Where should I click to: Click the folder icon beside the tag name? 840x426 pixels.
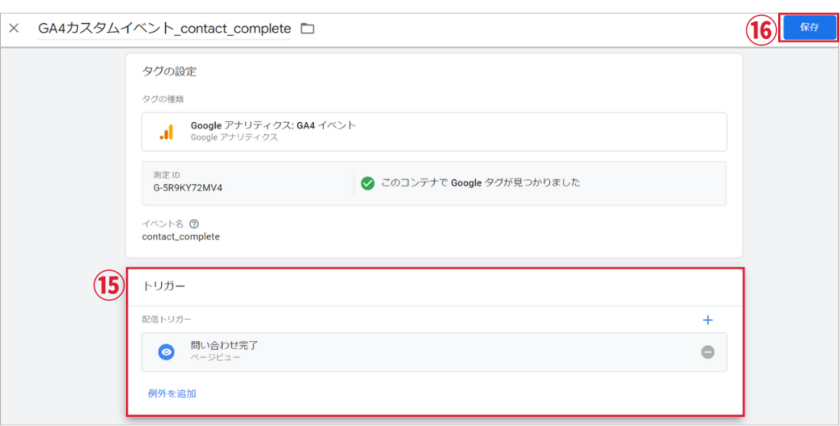(308, 29)
